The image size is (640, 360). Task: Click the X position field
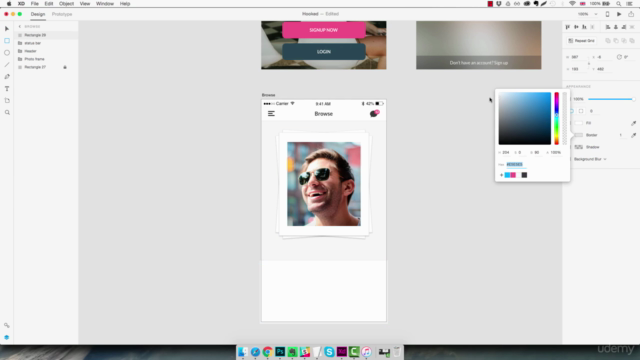(604, 57)
